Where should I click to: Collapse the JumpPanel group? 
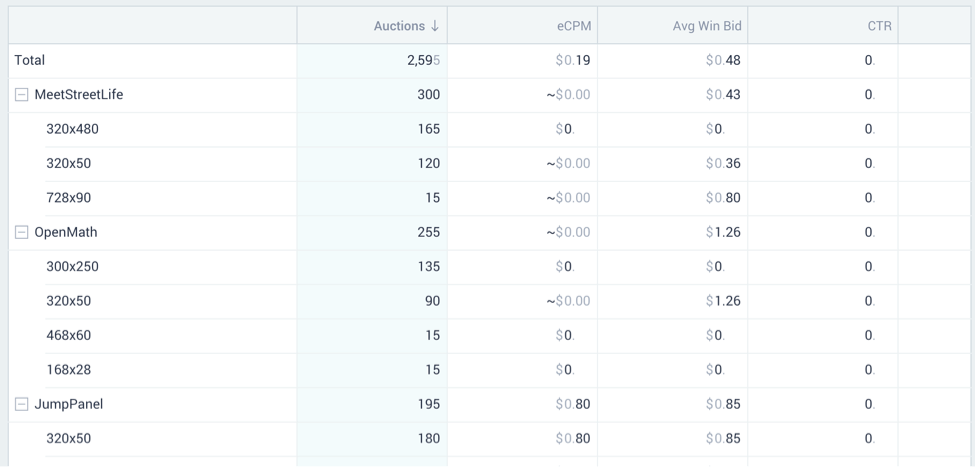coord(21,404)
